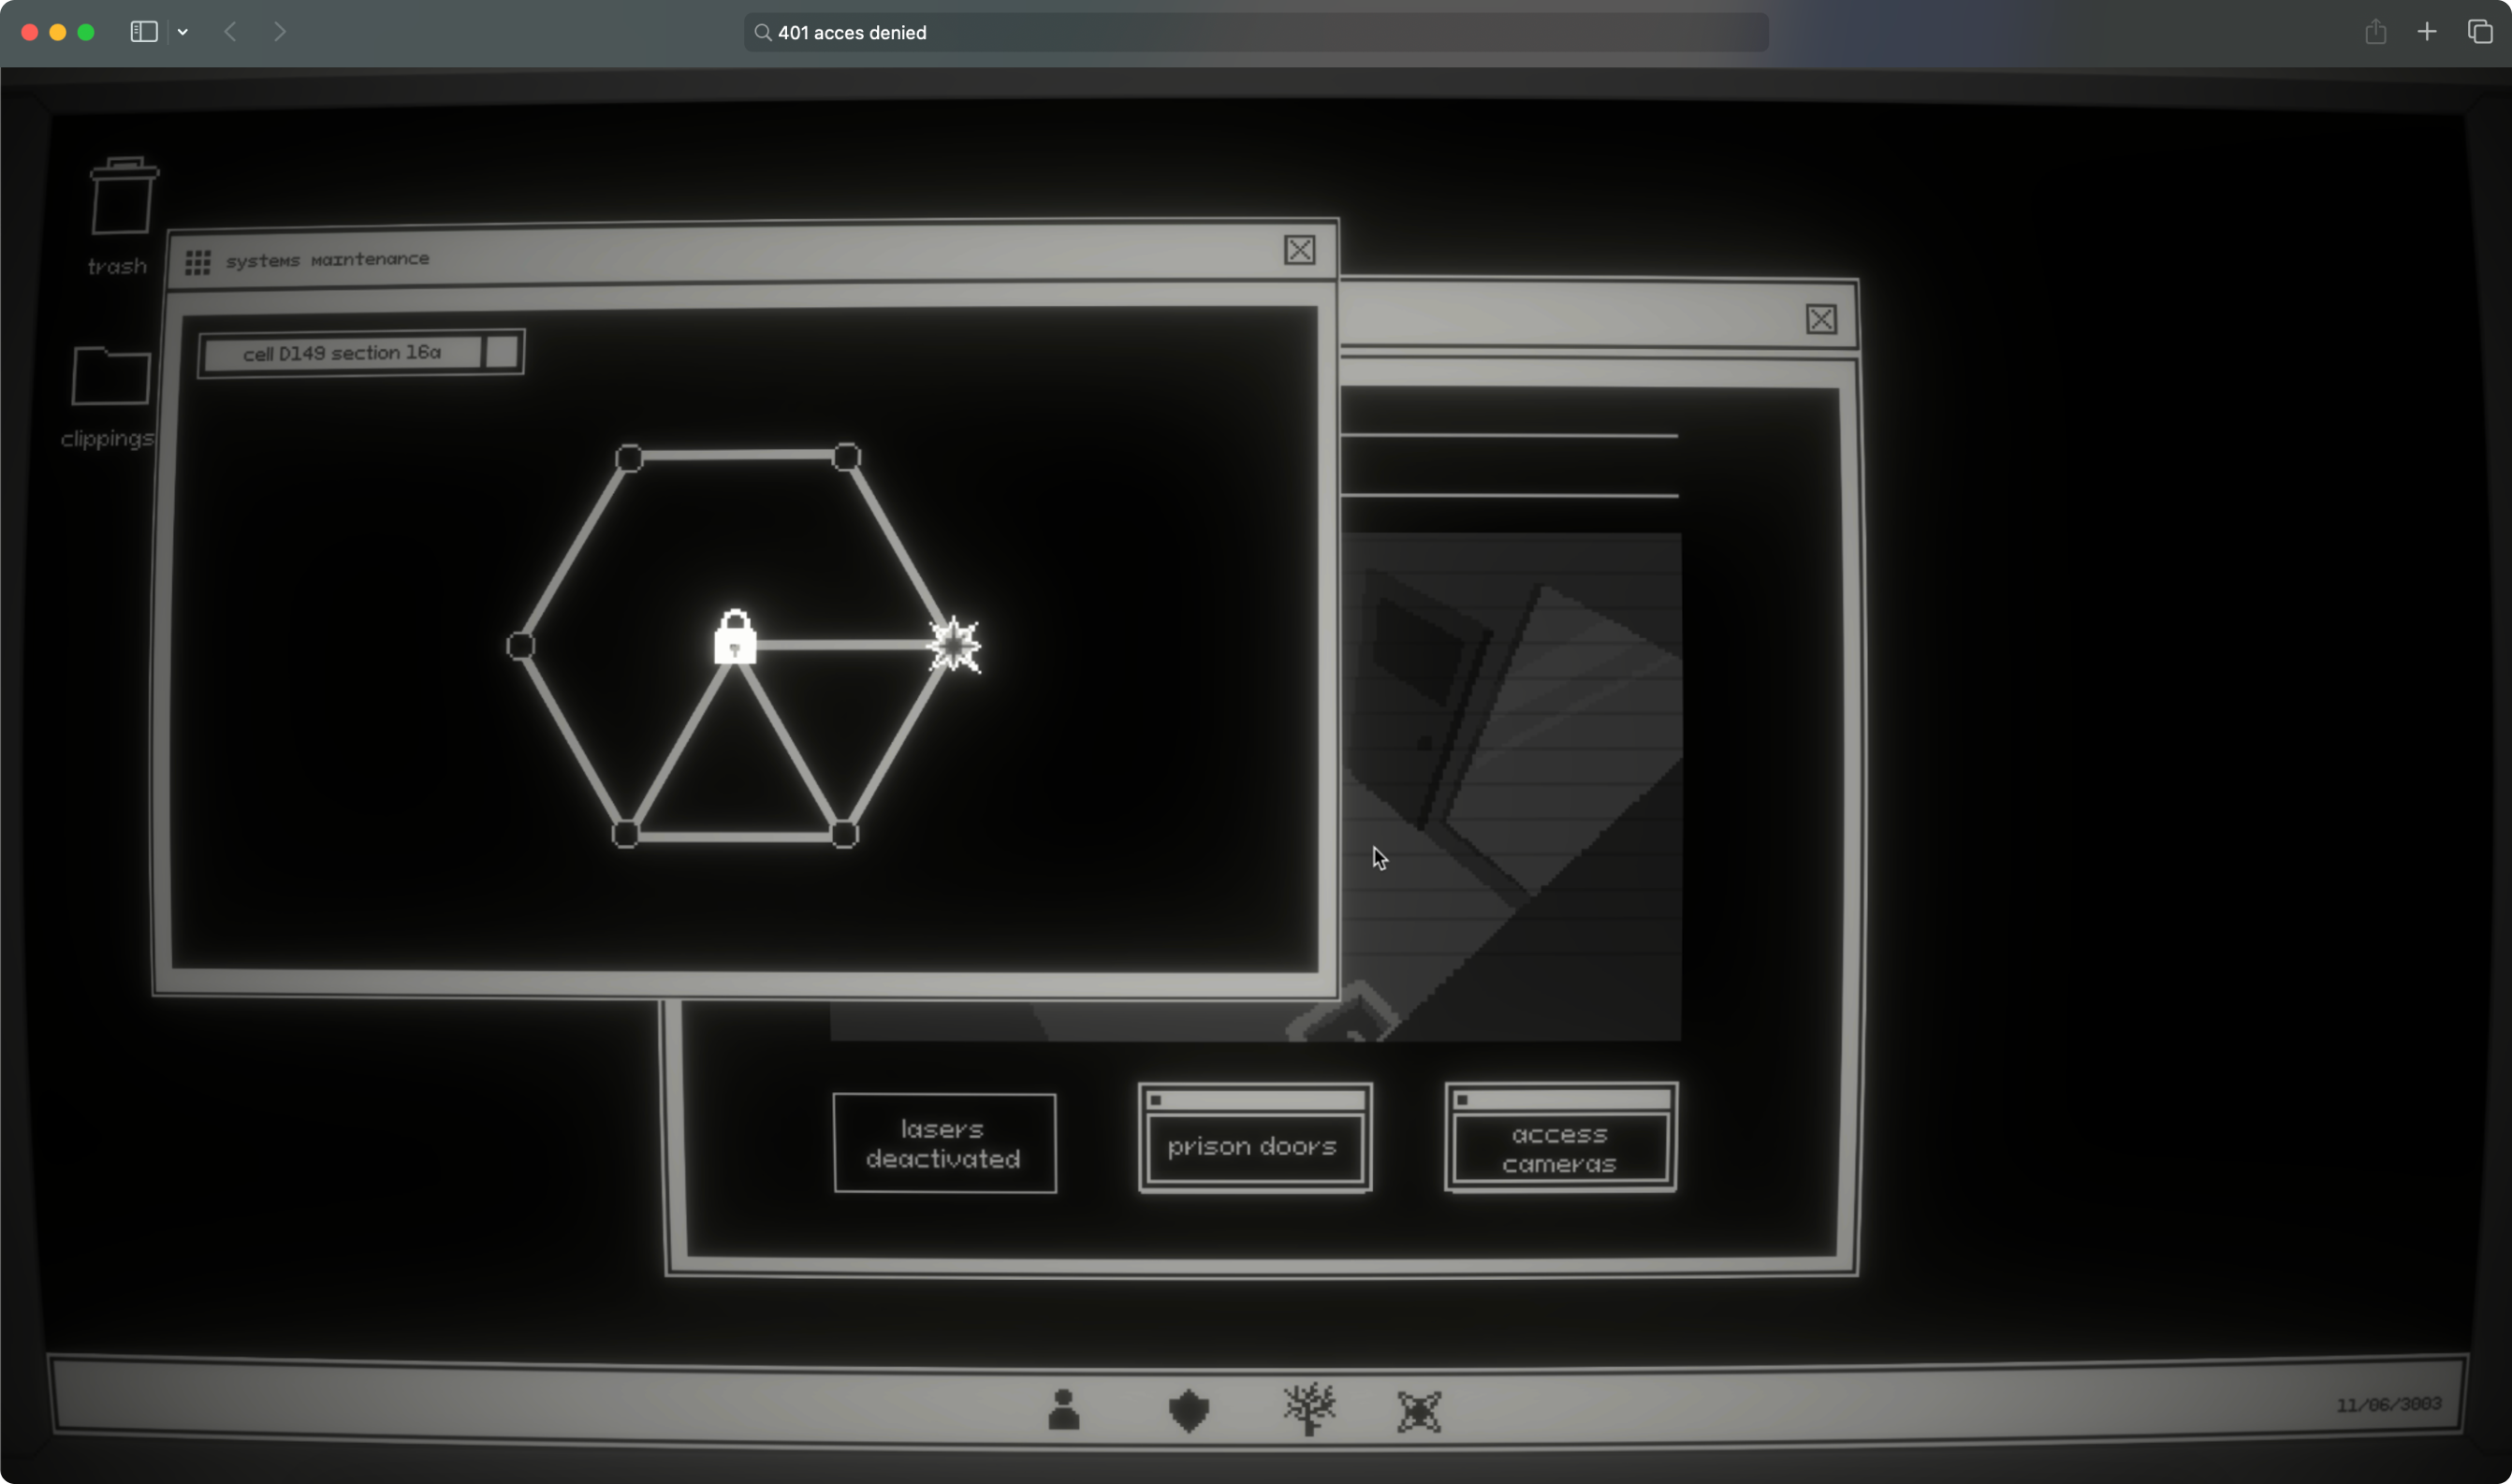Click the grid icon in the systems maintenance title bar
Screen dimensions: 2512x1484
coord(198,262)
